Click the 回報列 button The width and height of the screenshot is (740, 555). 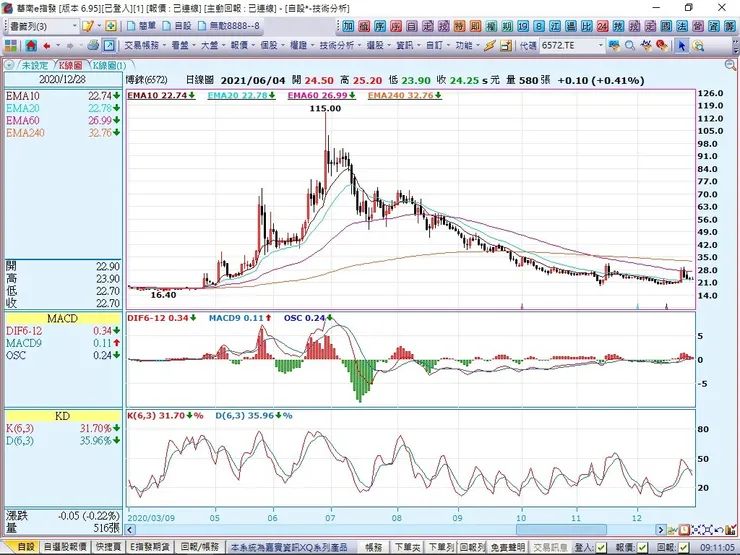[472, 547]
